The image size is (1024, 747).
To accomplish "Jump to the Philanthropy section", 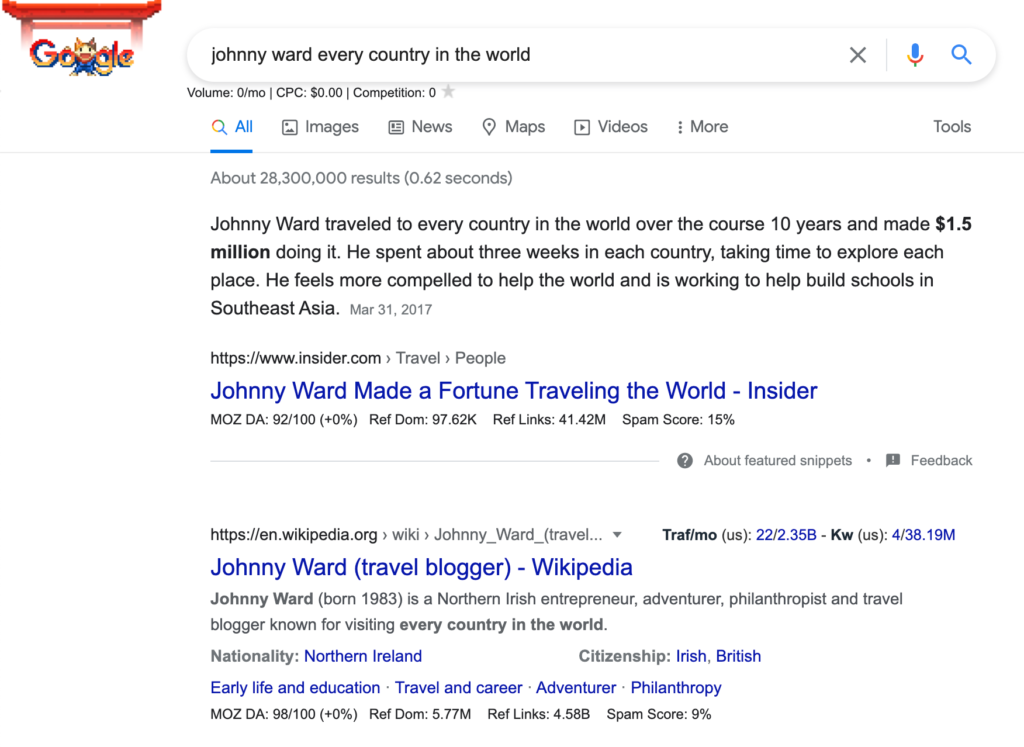I will tap(676, 688).
